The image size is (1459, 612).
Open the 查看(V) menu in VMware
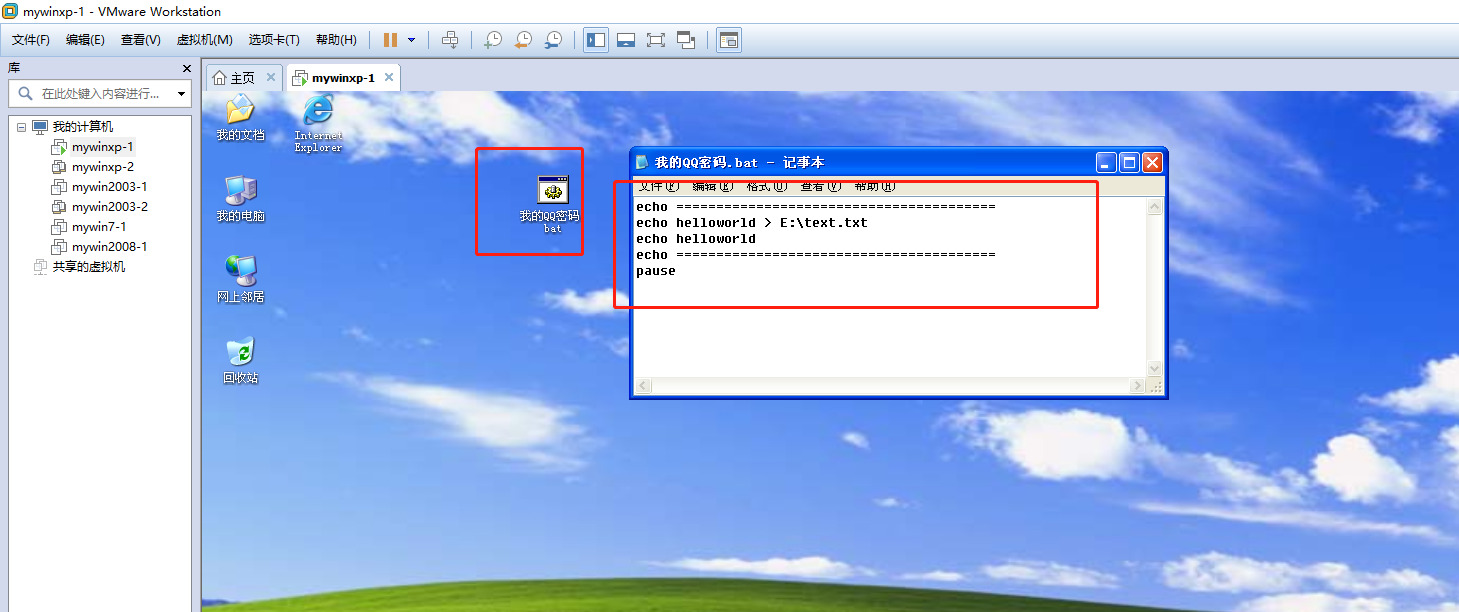coord(141,40)
